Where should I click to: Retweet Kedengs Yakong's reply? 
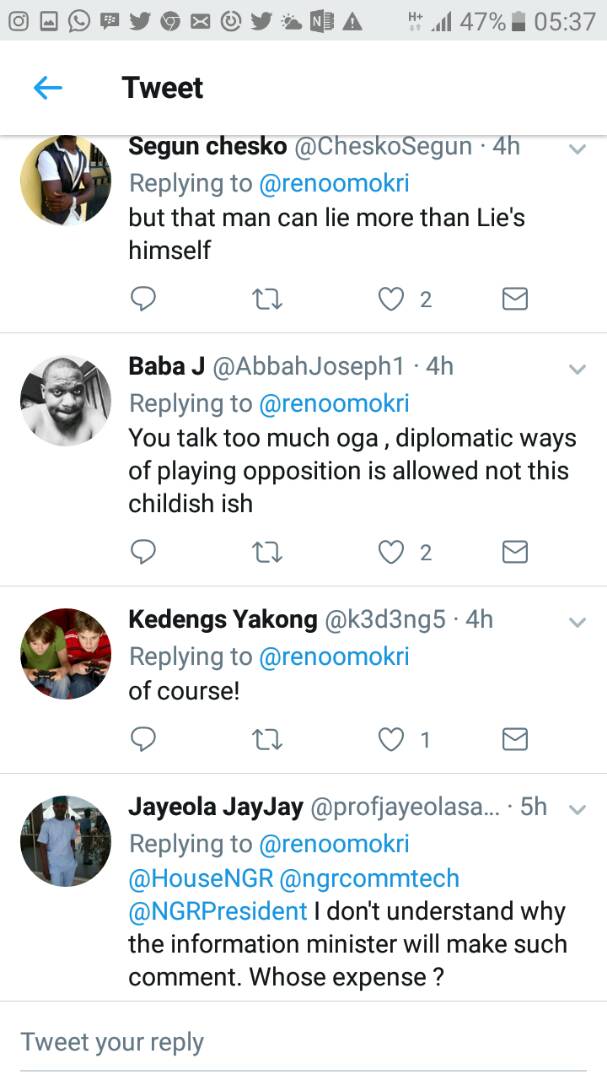pyautogui.click(x=267, y=739)
